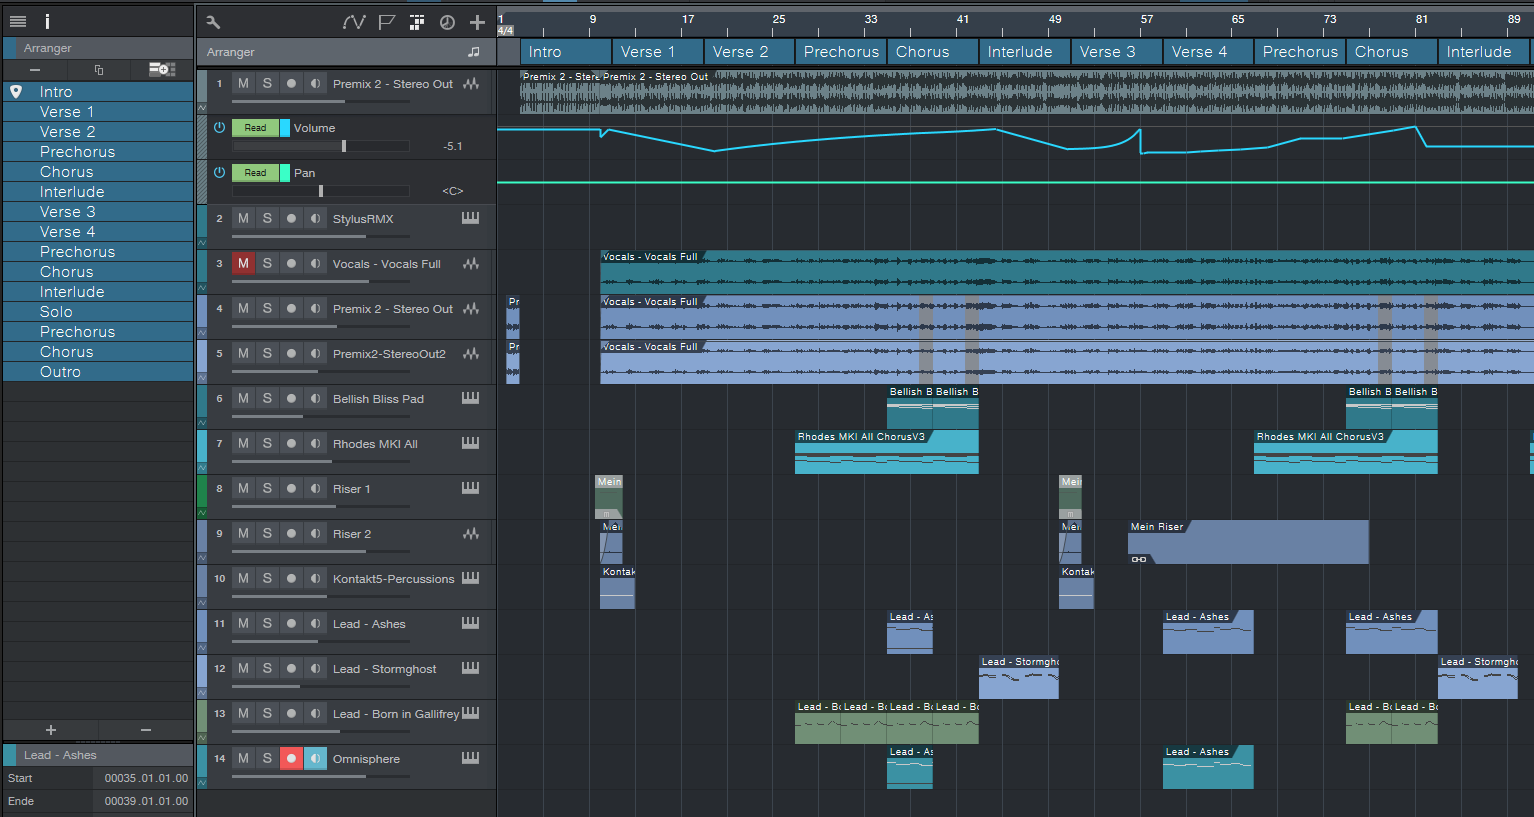This screenshot has height=817, width=1534.
Task: Click the Intro section marker pin icon
Action: (16, 91)
